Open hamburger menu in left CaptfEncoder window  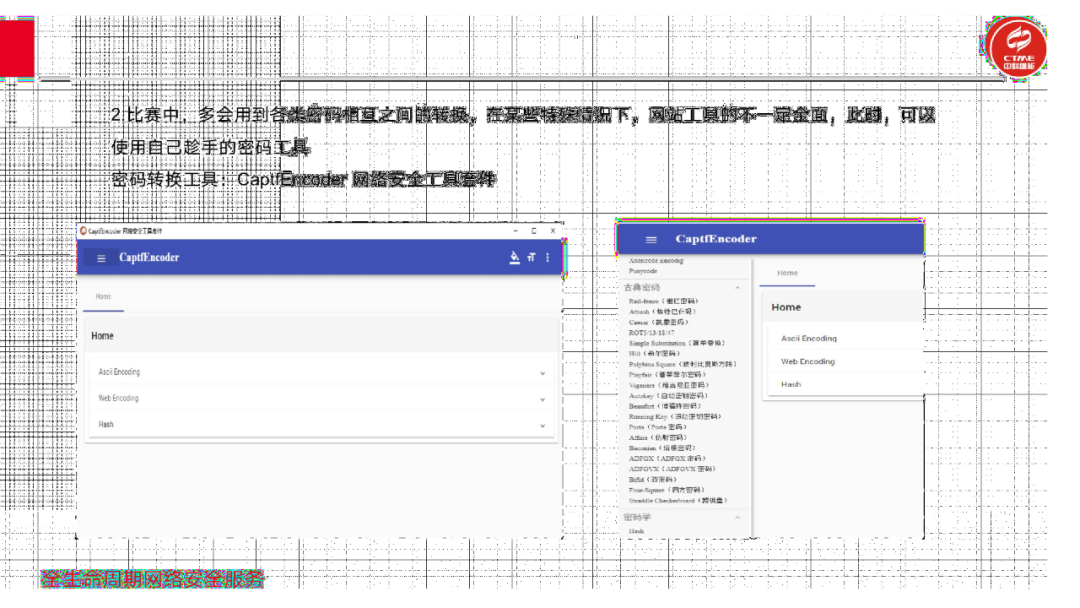click(x=101, y=258)
